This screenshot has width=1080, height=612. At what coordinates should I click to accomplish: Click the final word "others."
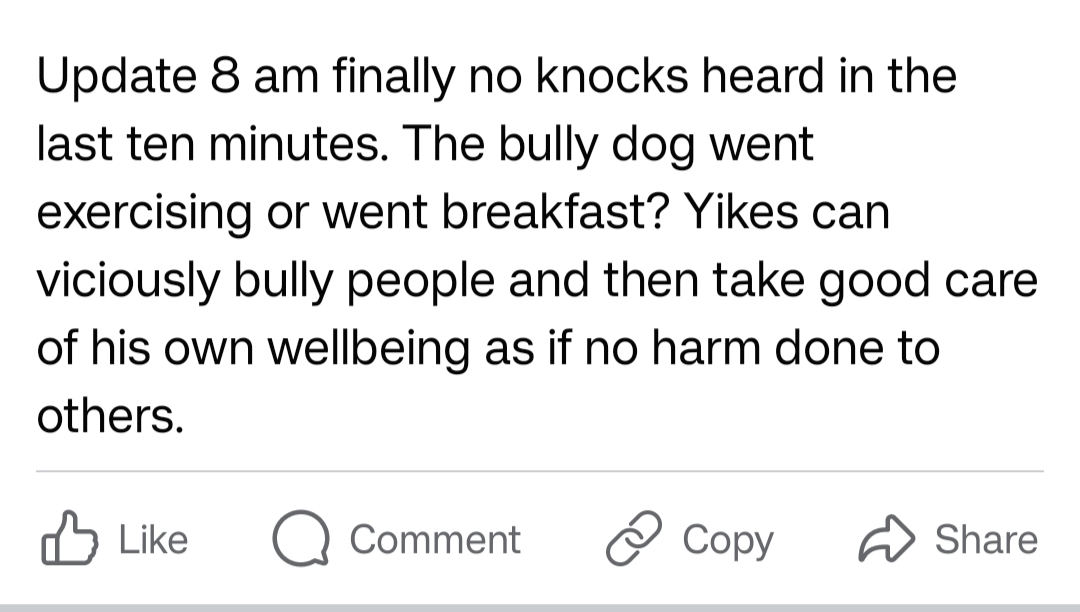click(110, 417)
